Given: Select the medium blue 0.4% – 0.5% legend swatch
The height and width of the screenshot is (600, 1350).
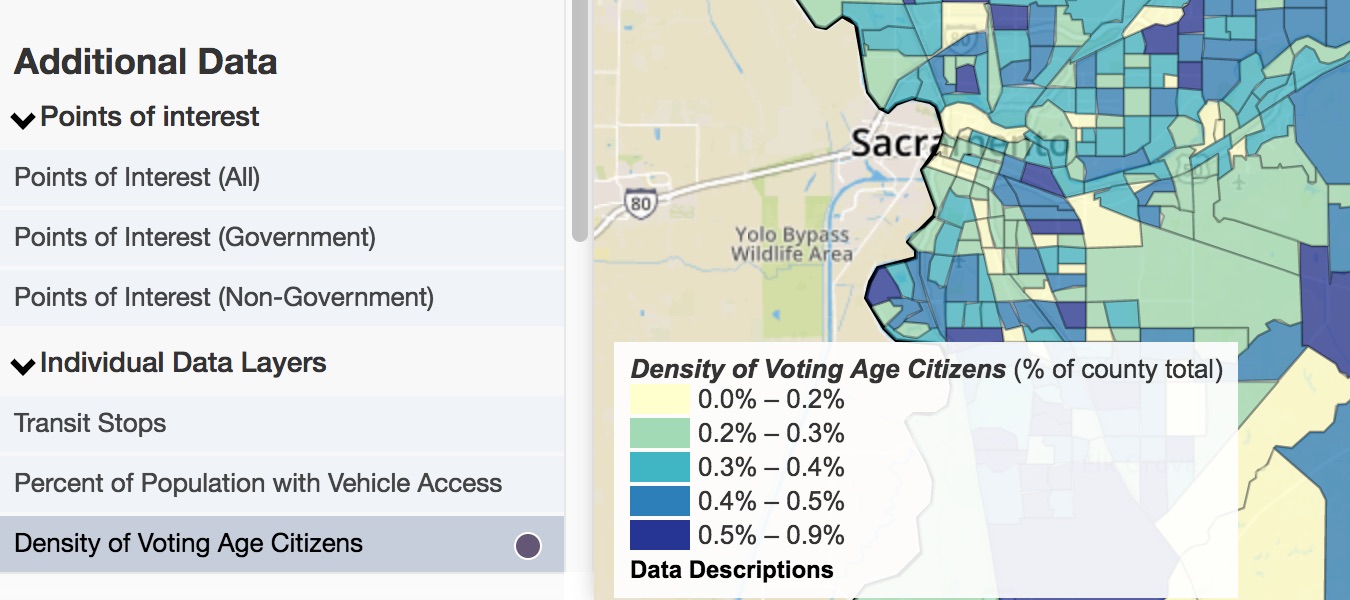Looking at the screenshot, I should click(x=657, y=500).
